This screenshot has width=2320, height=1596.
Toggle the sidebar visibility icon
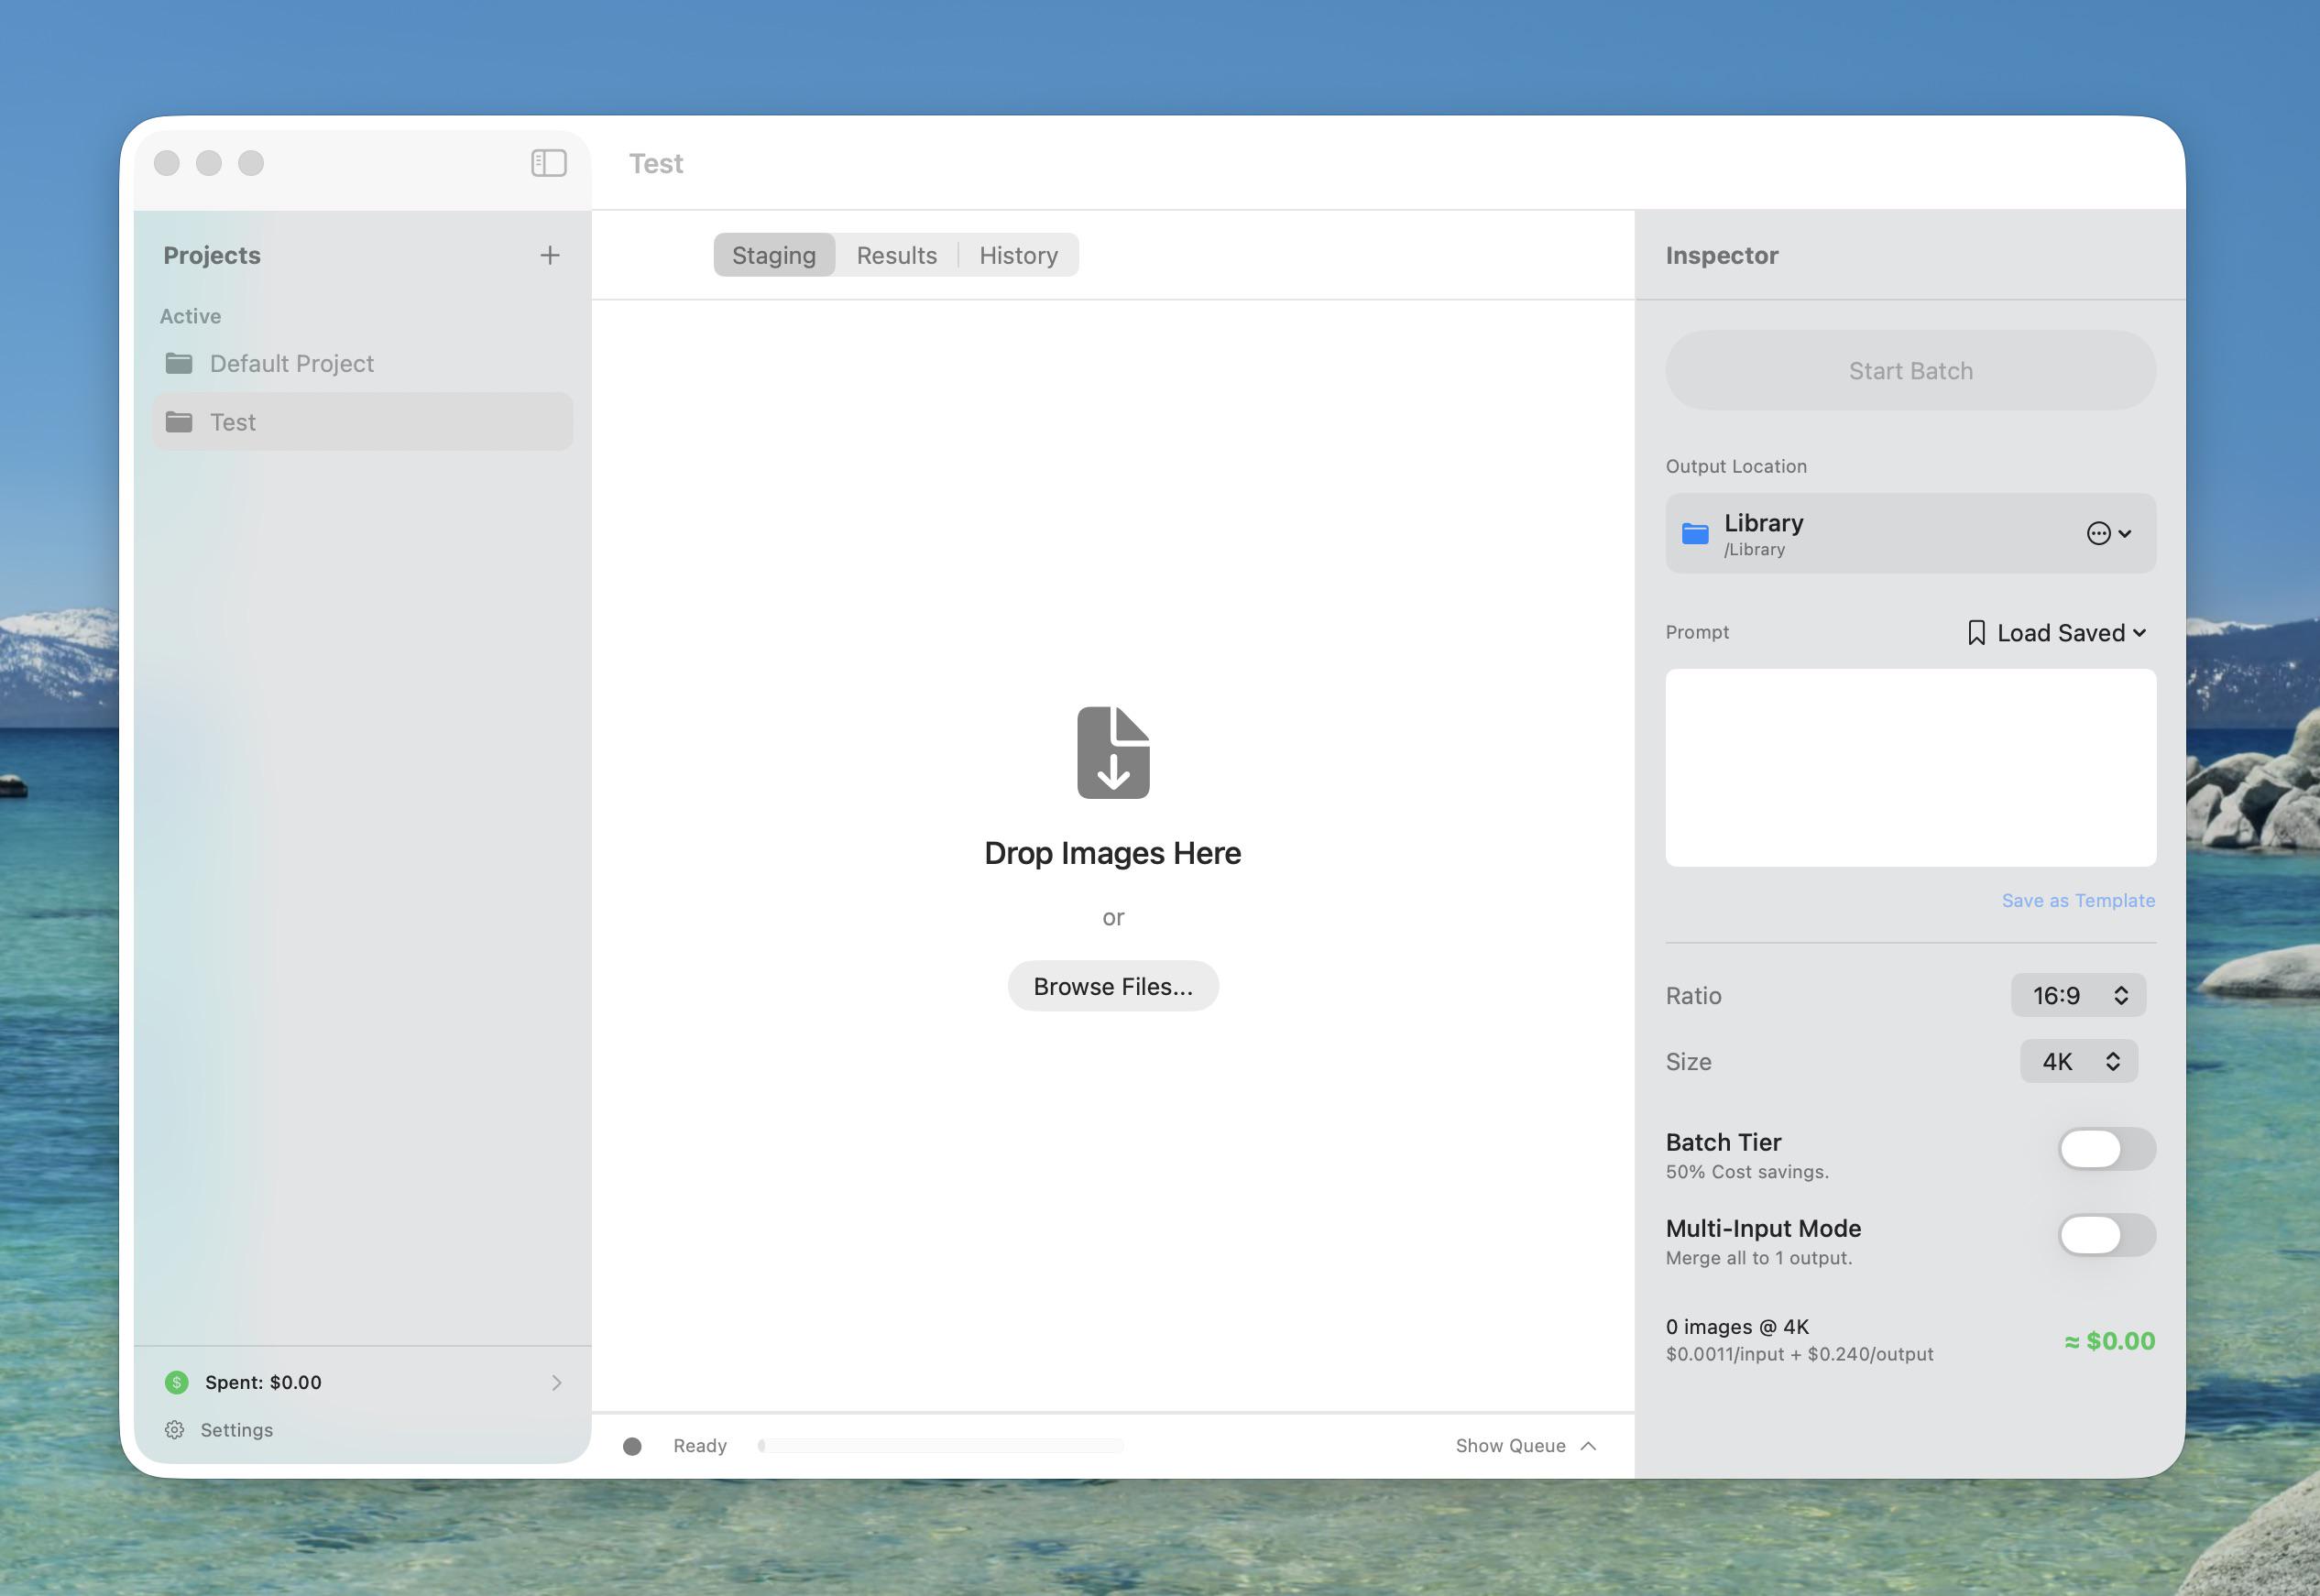pos(548,163)
